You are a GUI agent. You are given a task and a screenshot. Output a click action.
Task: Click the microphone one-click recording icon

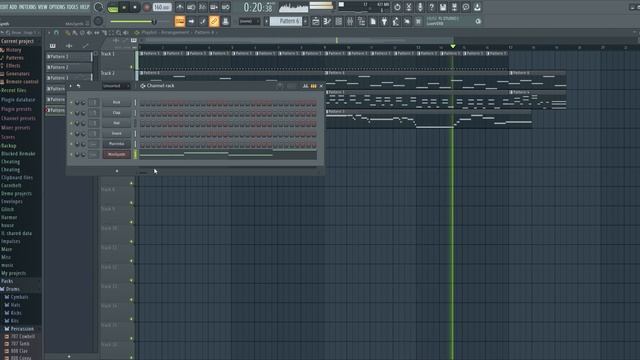click(420, 7)
